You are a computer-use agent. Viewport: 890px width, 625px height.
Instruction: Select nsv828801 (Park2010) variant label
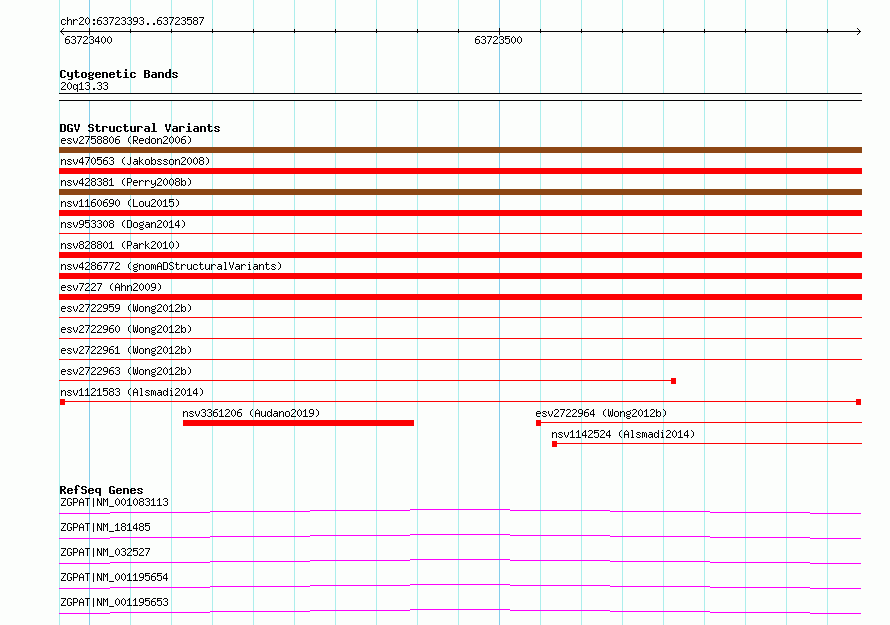(x=120, y=245)
